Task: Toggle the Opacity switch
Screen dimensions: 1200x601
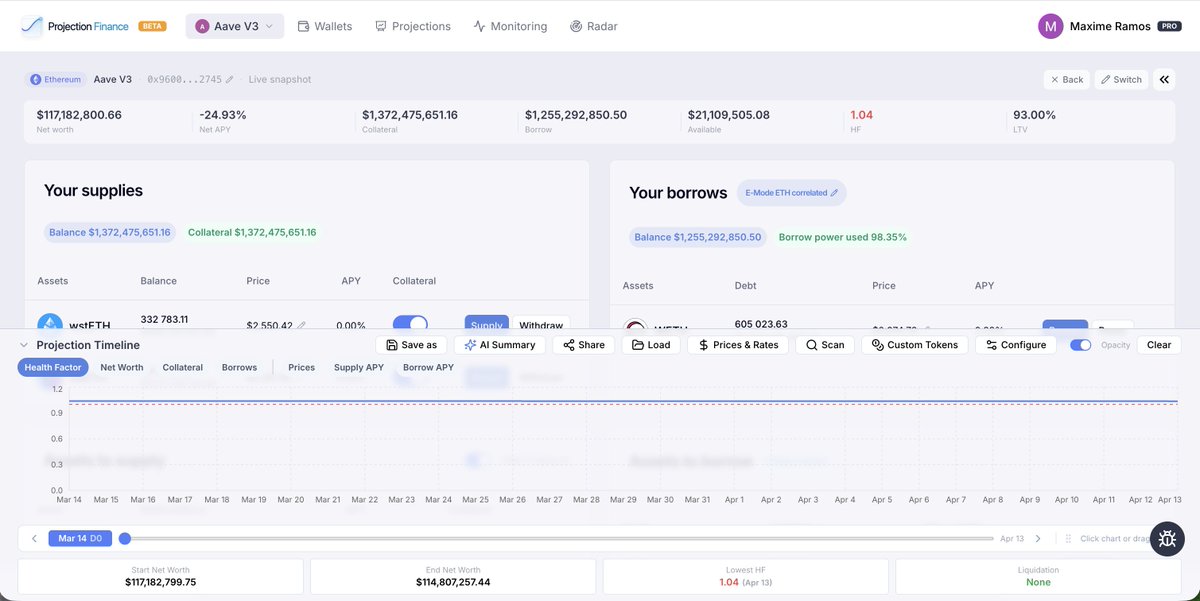Action: click(1080, 345)
